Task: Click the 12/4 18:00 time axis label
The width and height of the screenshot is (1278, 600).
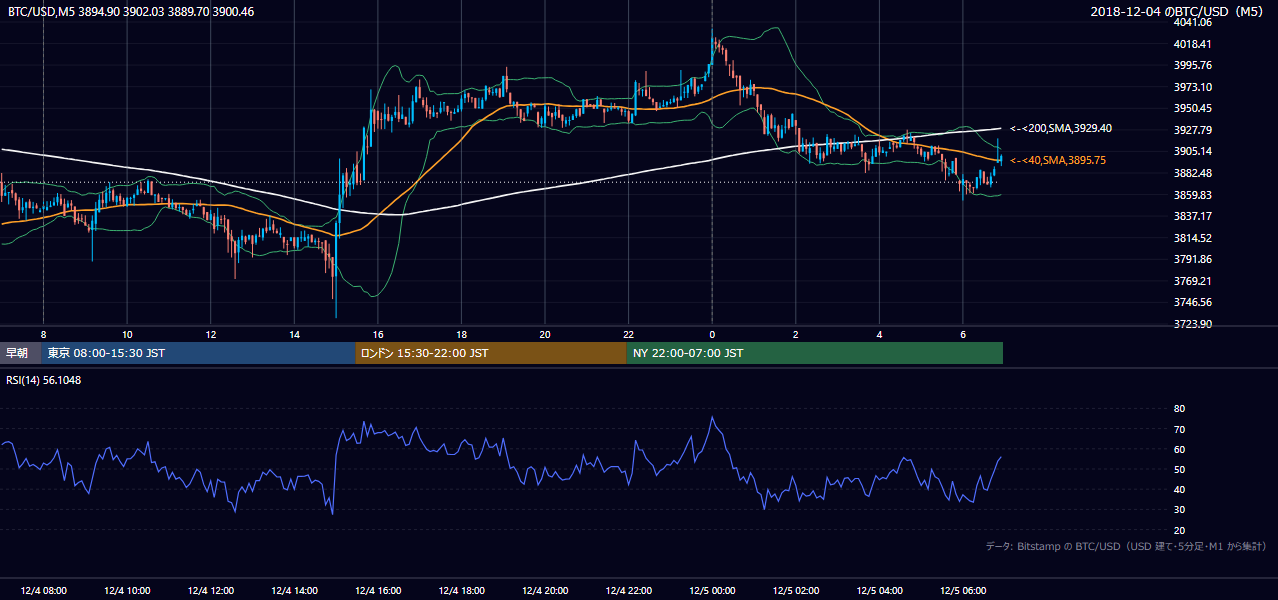Action: tap(462, 591)
